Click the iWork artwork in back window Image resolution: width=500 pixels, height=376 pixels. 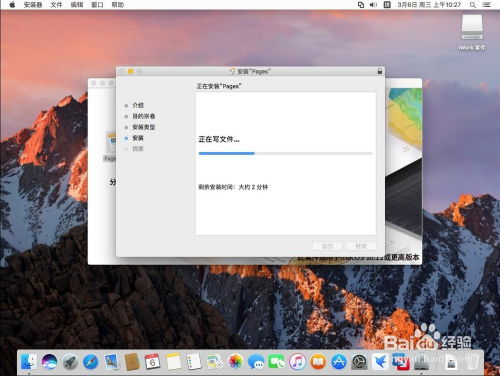click(x=404, y=167)
